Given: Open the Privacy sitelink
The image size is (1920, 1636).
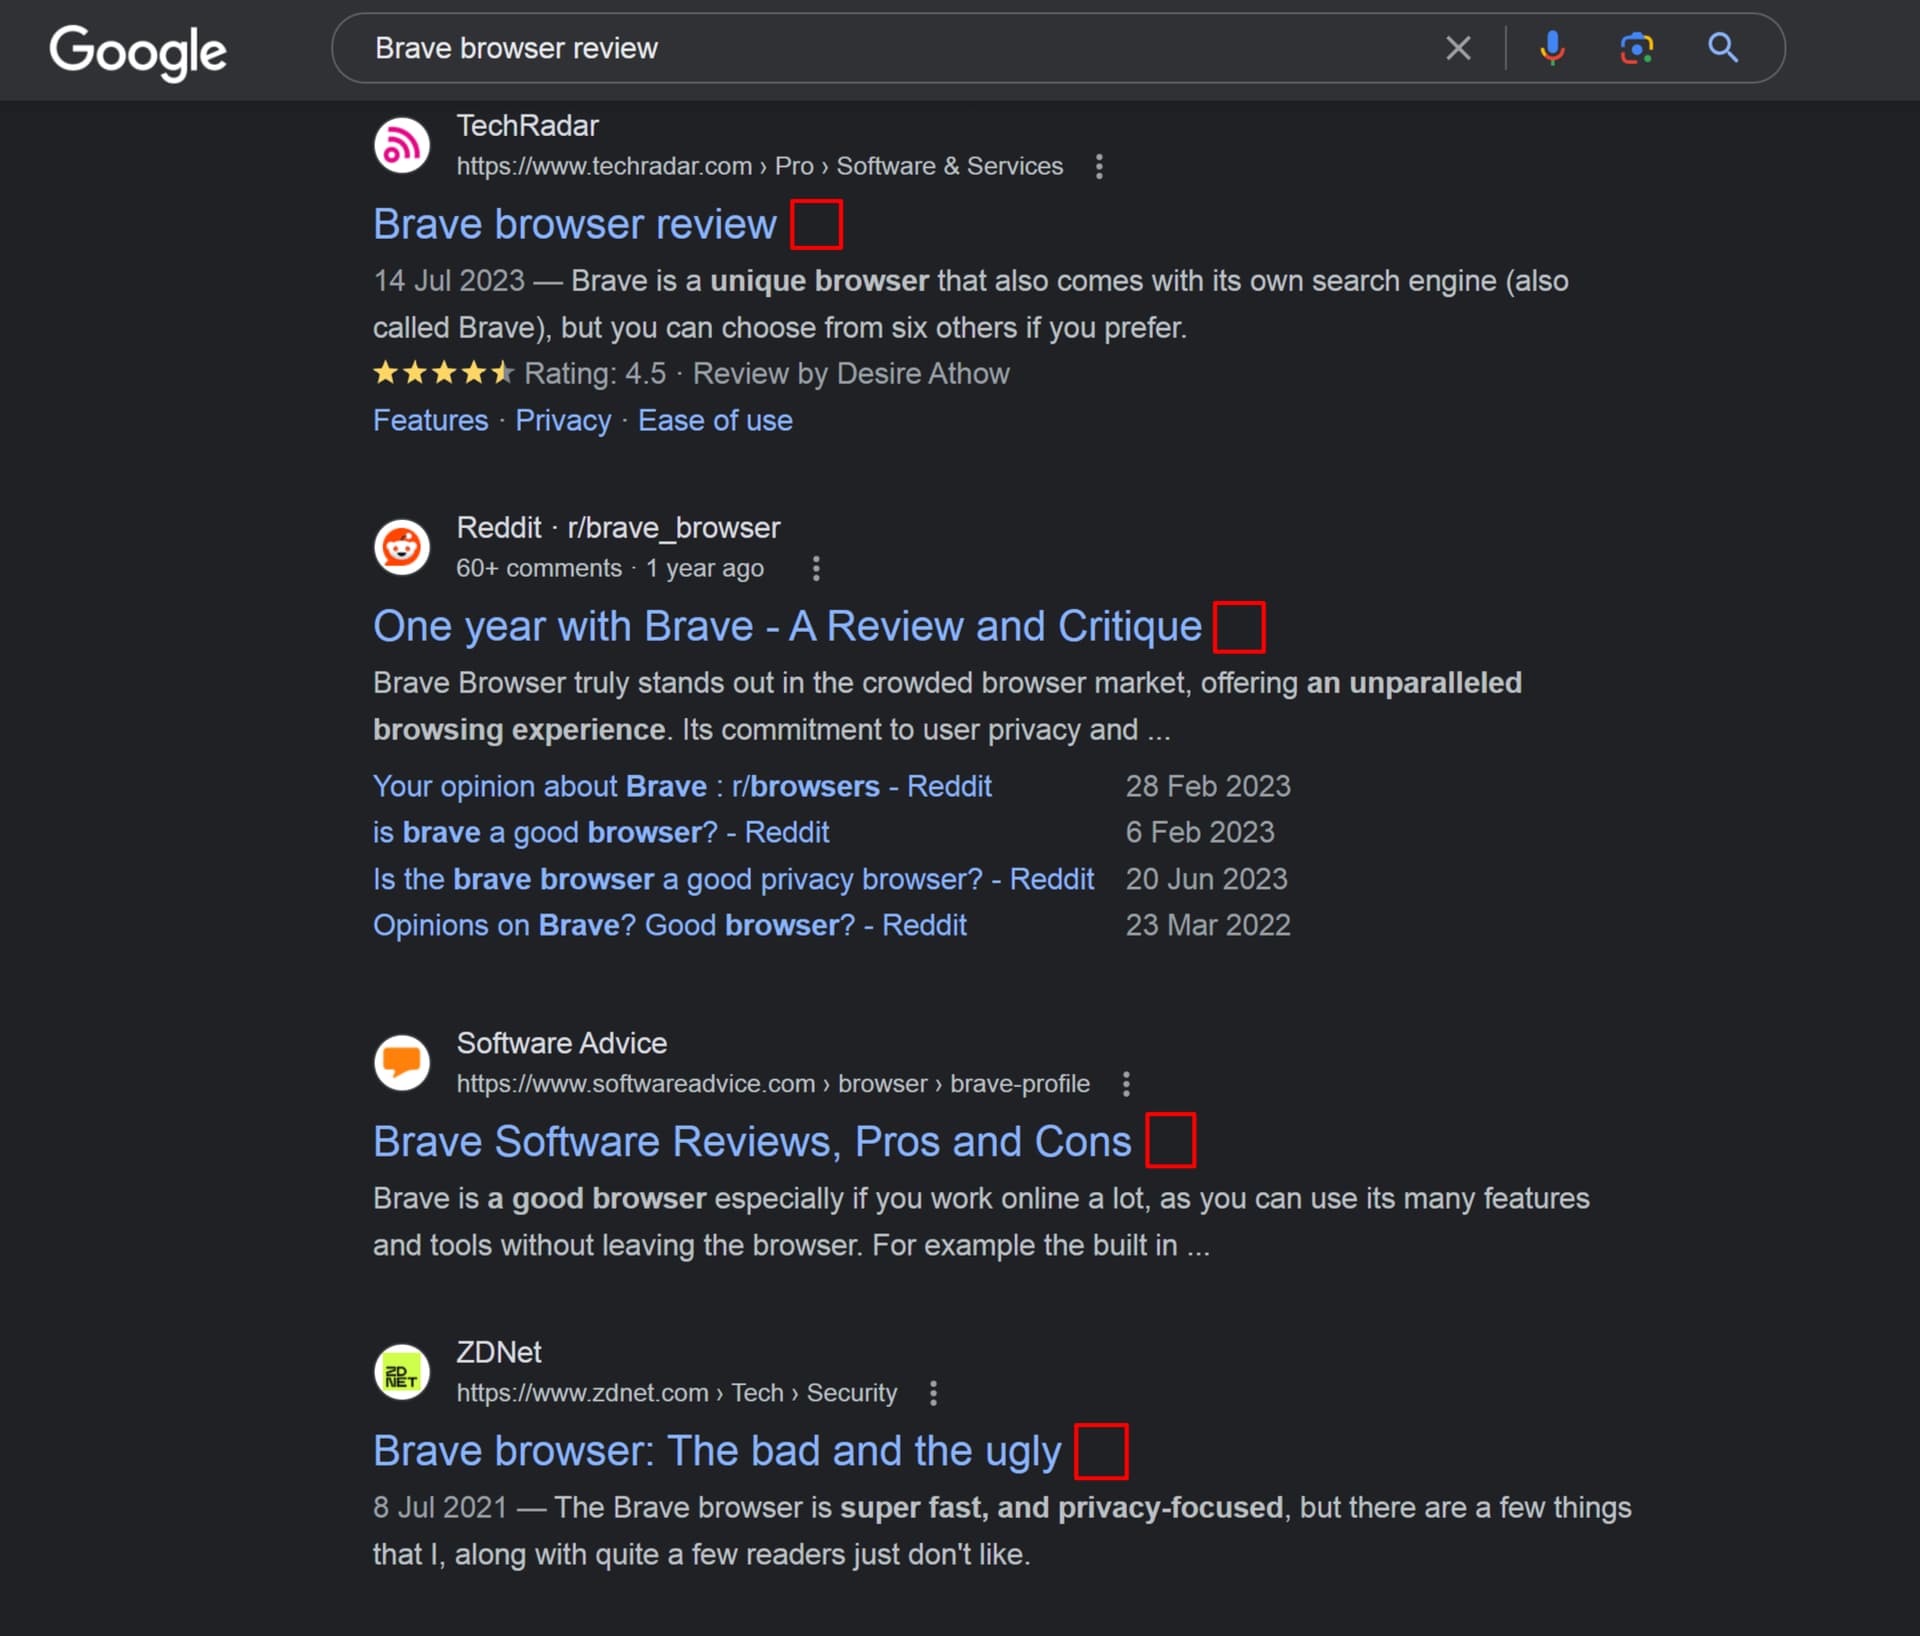Looking at the screenshot, I should tap(563, 421).
